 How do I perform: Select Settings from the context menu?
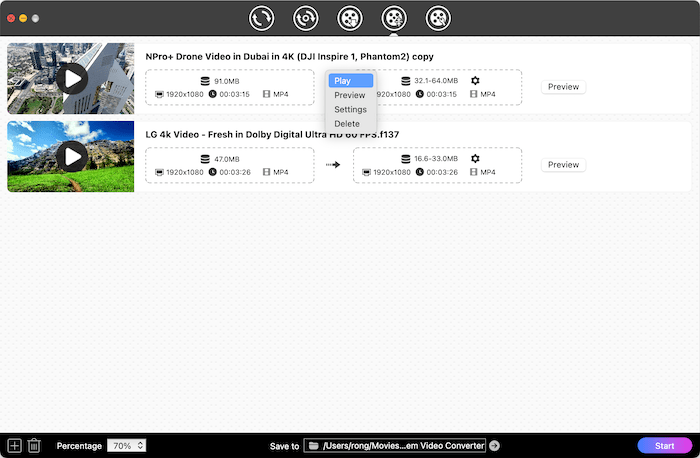tap(350, 109)
